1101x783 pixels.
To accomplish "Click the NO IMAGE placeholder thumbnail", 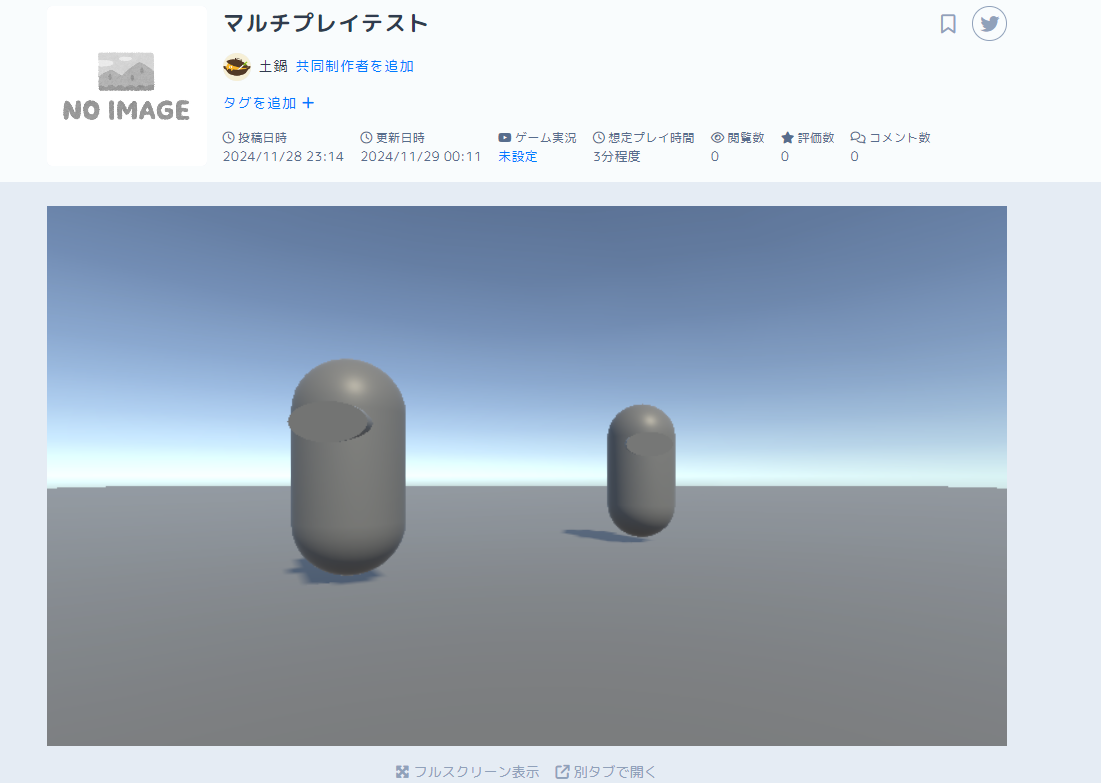I will tap(126, 85).
